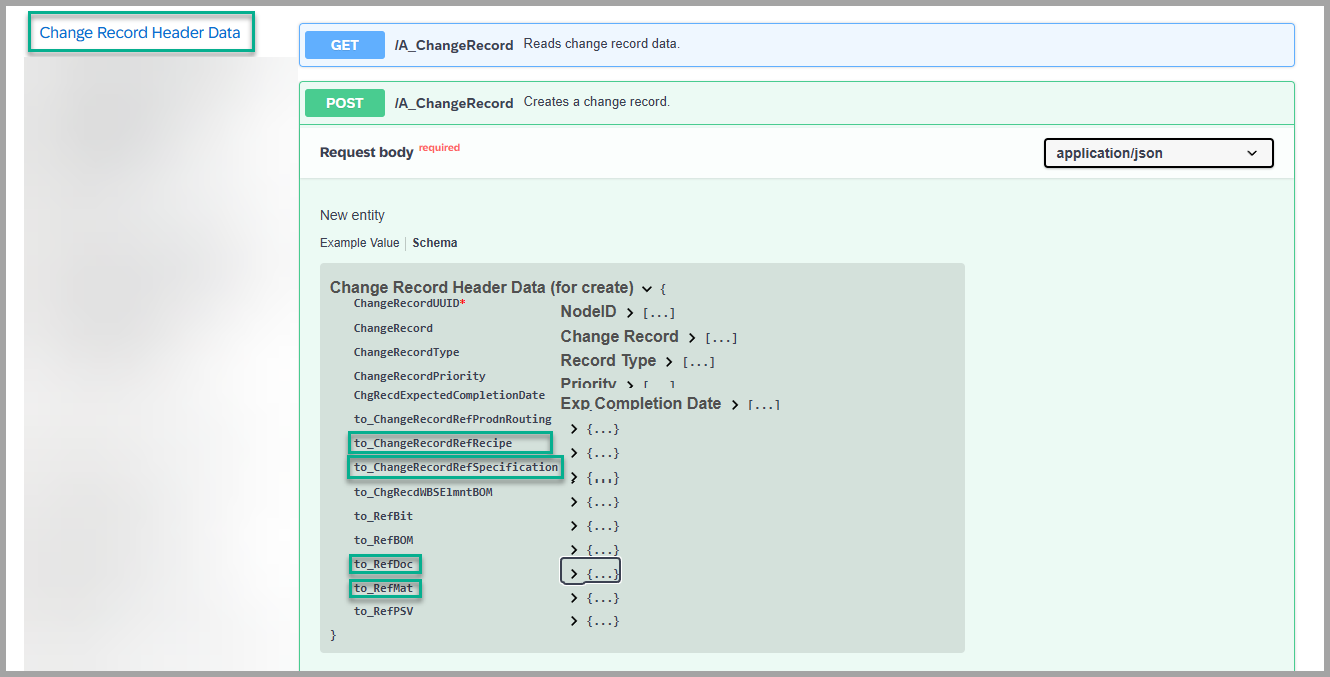Click the to_RefMat property name
The image size is (1330, 677).
(x=384, y=588)
